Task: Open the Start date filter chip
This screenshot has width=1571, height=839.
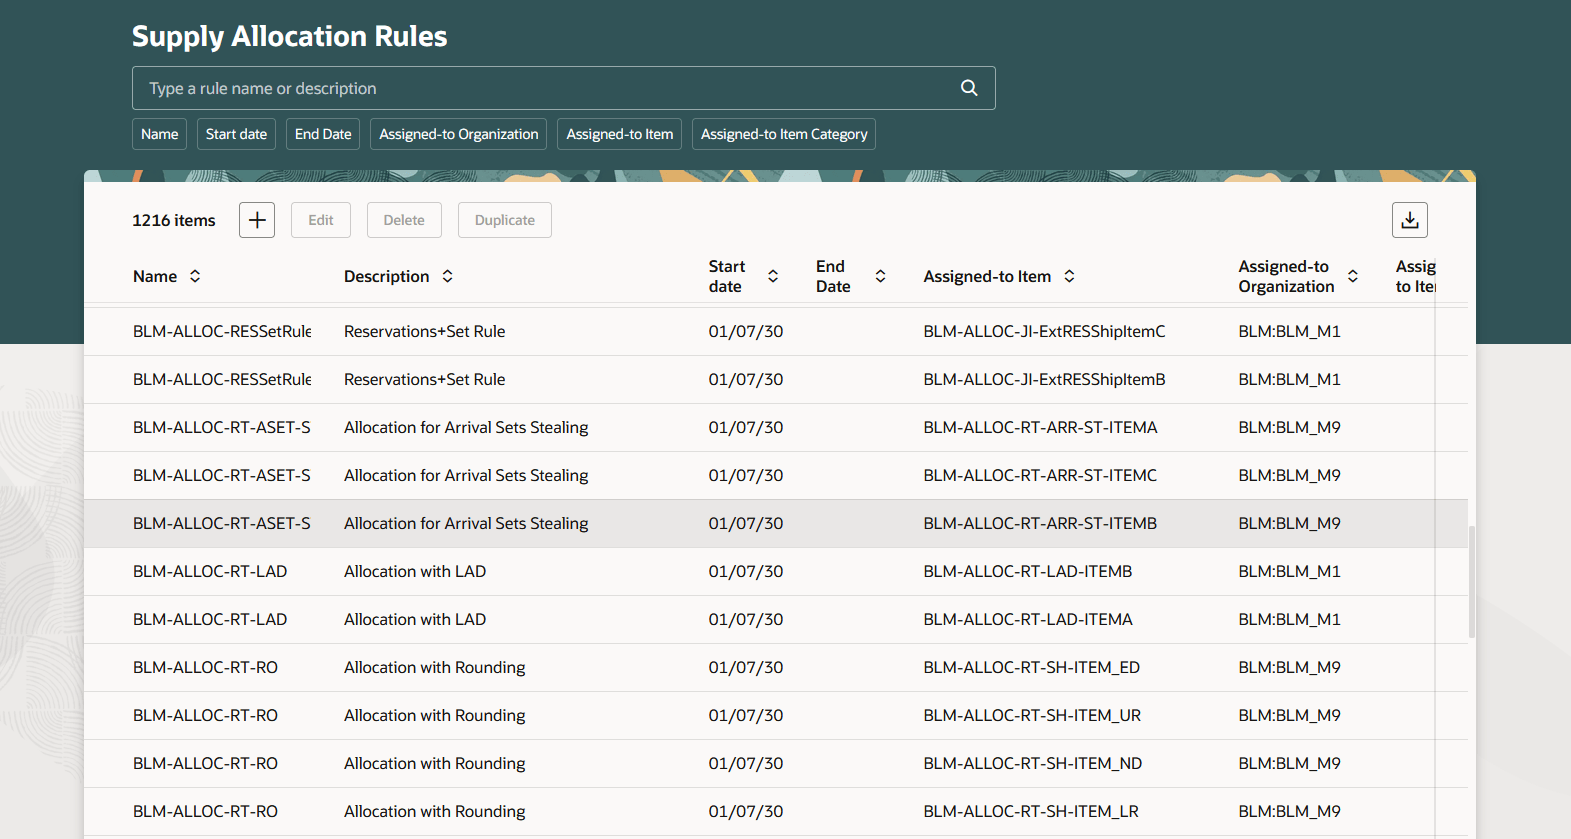Action: tap(236, 134)
